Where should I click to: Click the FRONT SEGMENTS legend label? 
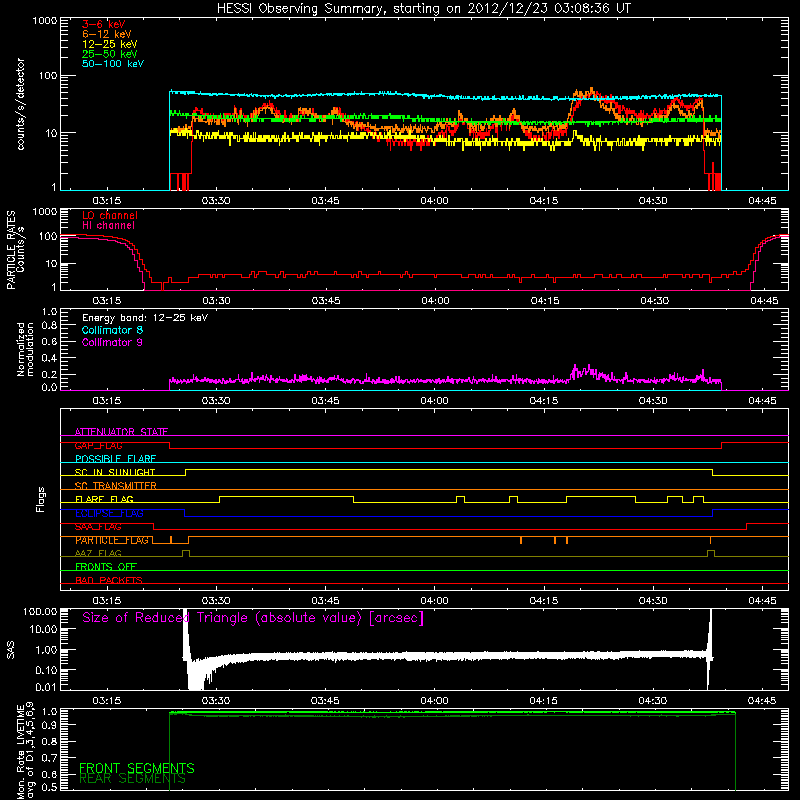(x=137, y=768)
